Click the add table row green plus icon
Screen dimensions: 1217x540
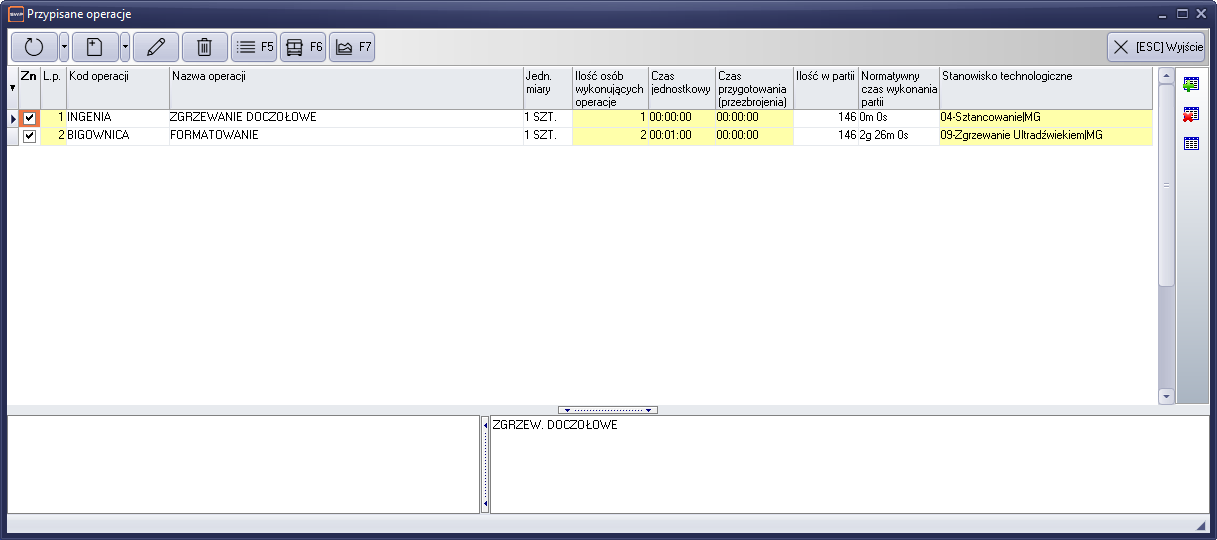tap(1191, 84)
